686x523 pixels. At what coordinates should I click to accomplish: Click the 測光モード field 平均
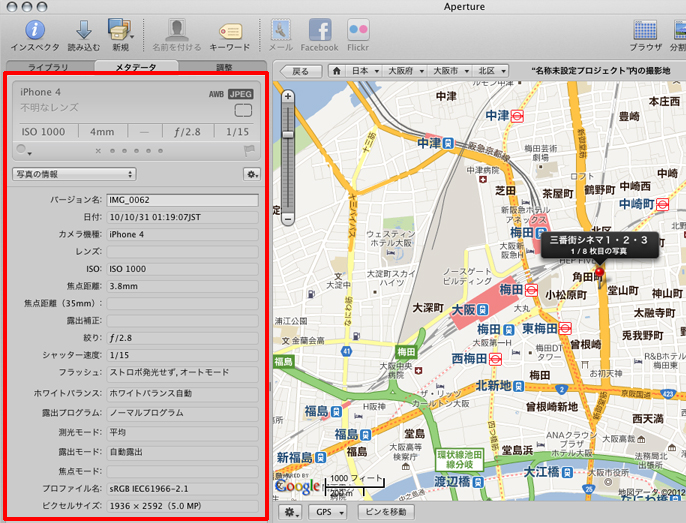(182, 433)
